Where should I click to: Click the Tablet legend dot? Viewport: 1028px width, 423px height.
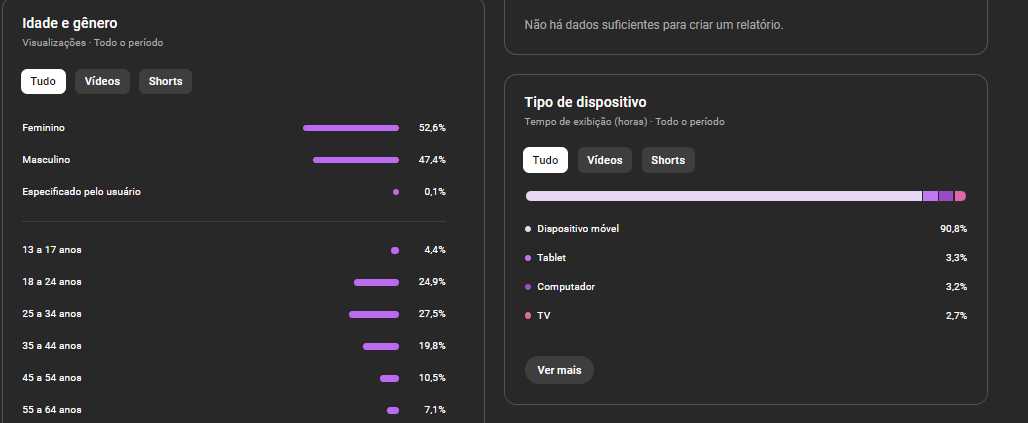click(x=528, y=258)
